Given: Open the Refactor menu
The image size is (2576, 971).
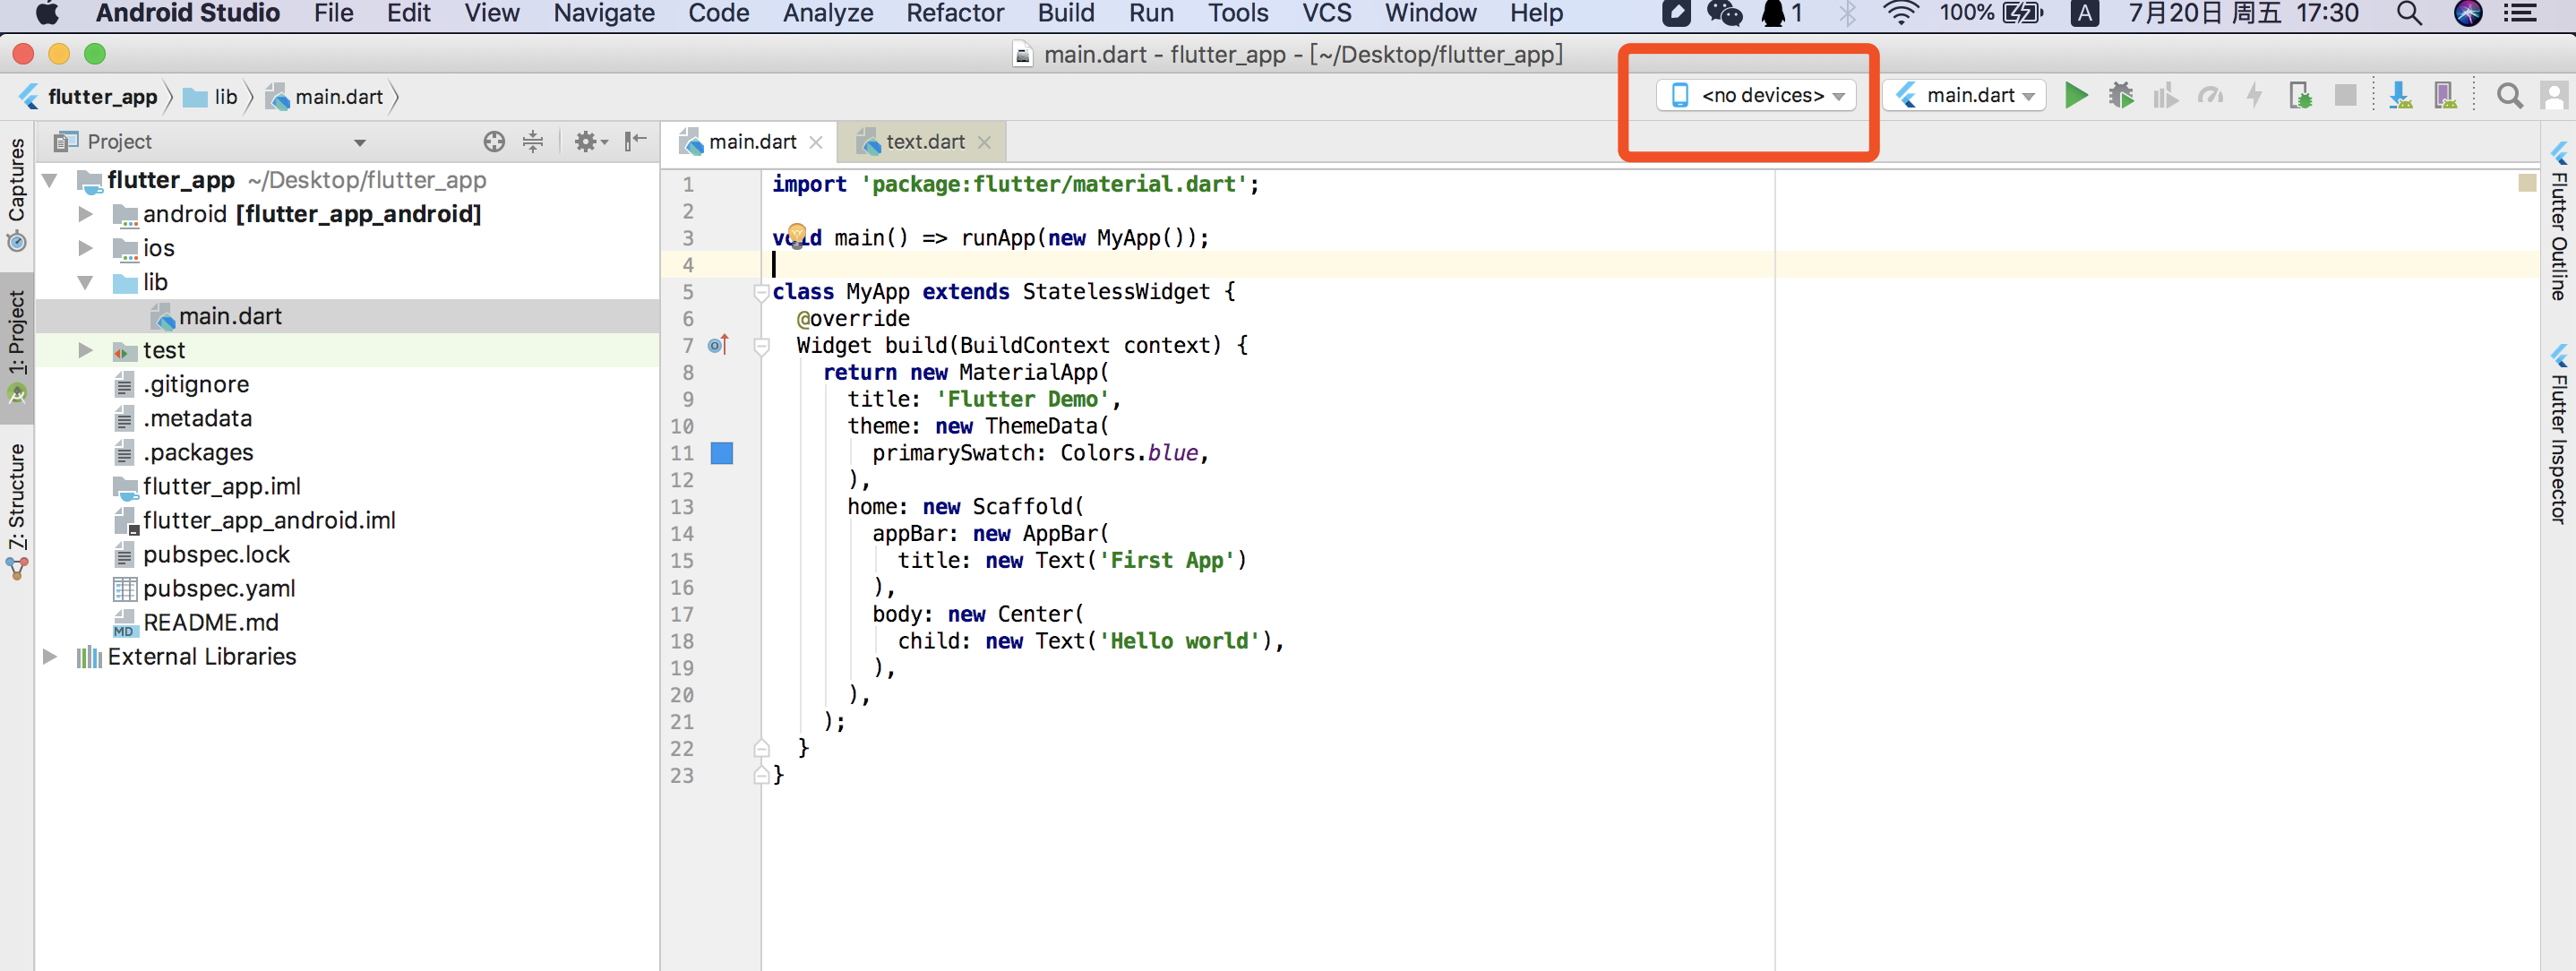Looking at the screenshot, I should coord(954,14).
